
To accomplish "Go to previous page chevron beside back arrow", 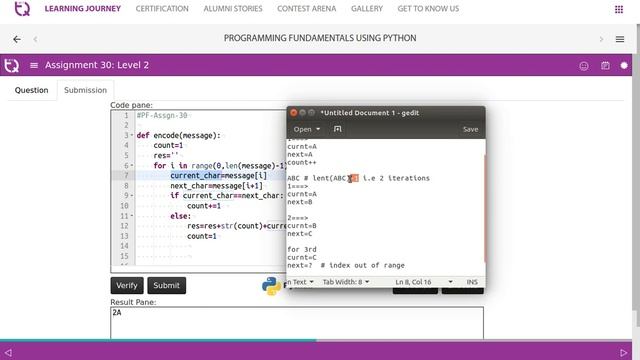I will (36, 39).
